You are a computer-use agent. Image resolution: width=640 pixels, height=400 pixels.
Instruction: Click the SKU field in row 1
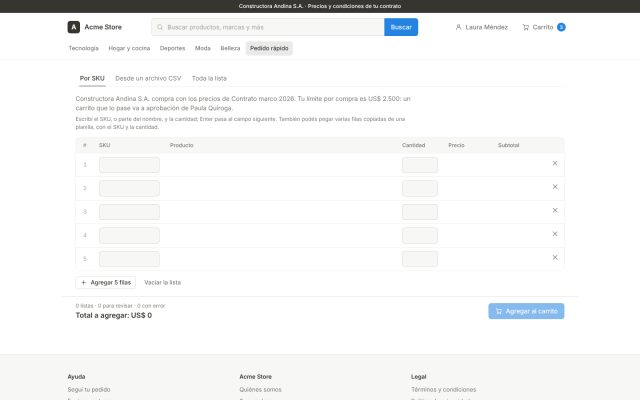129,165
